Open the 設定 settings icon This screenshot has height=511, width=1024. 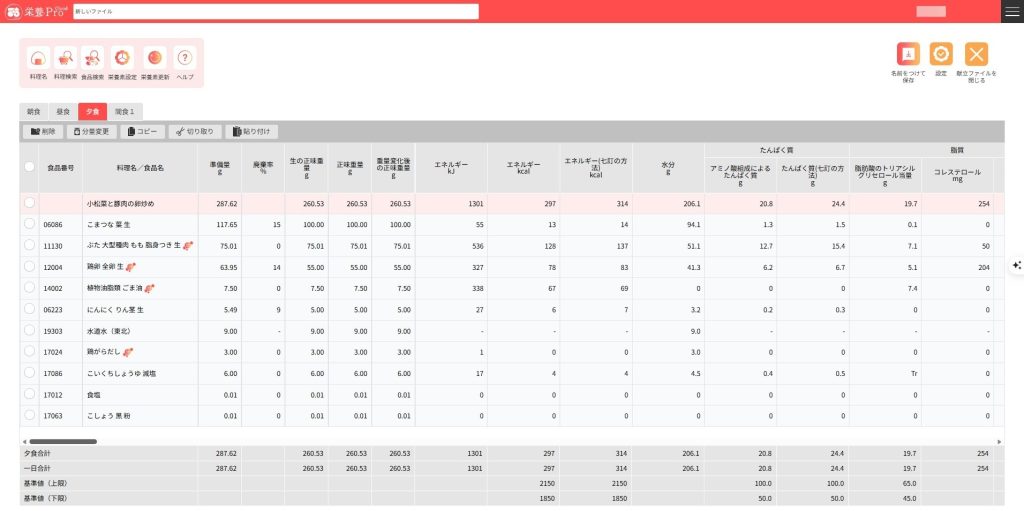tap(941, 60)
